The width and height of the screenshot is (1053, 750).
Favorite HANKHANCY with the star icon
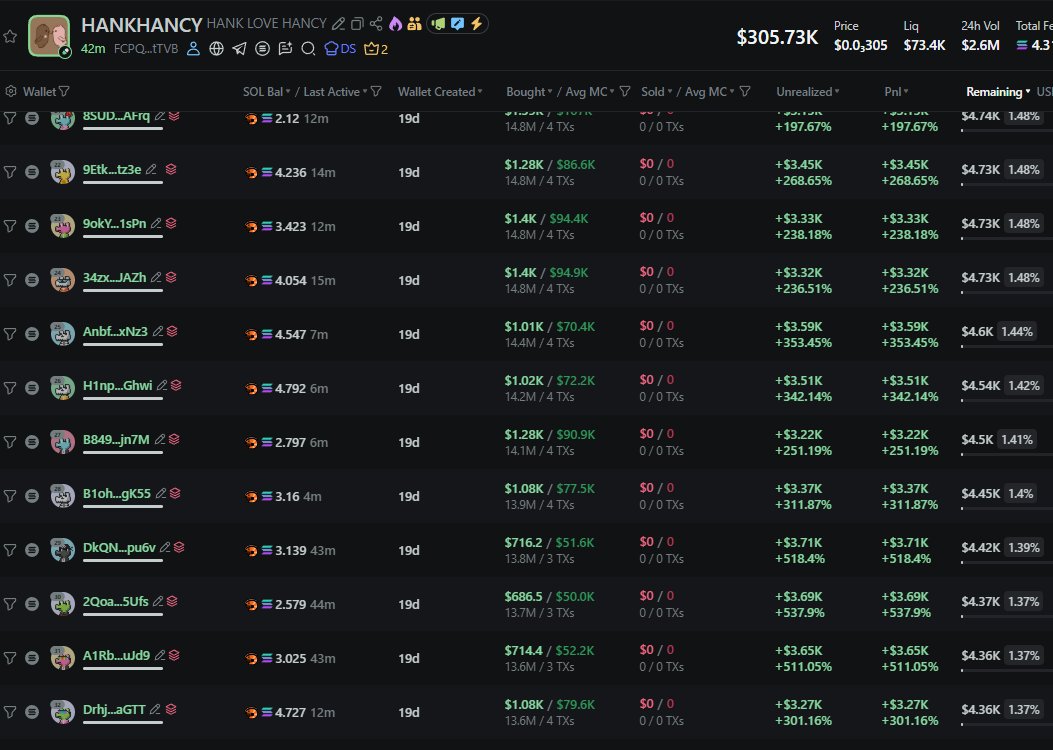[10, 36]
